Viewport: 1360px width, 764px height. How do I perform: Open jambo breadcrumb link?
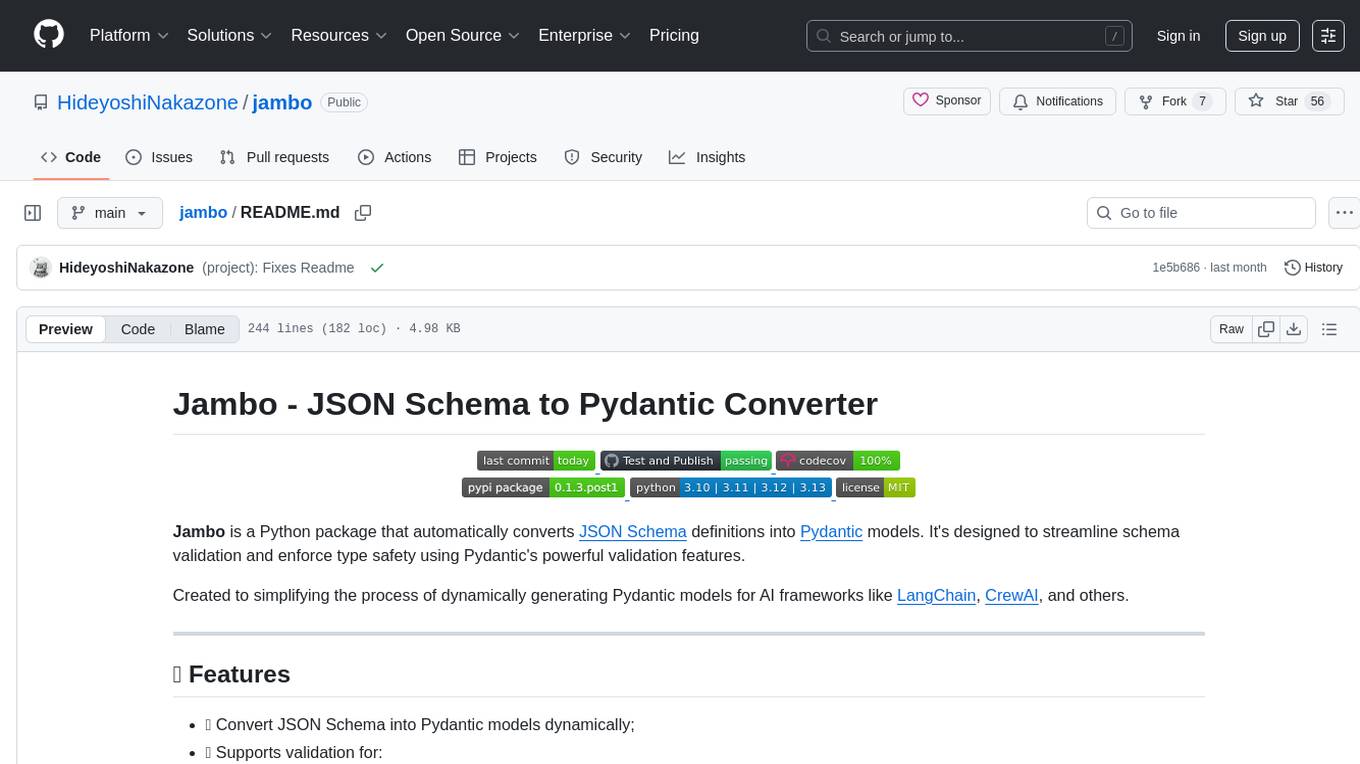tap(203, 212)
